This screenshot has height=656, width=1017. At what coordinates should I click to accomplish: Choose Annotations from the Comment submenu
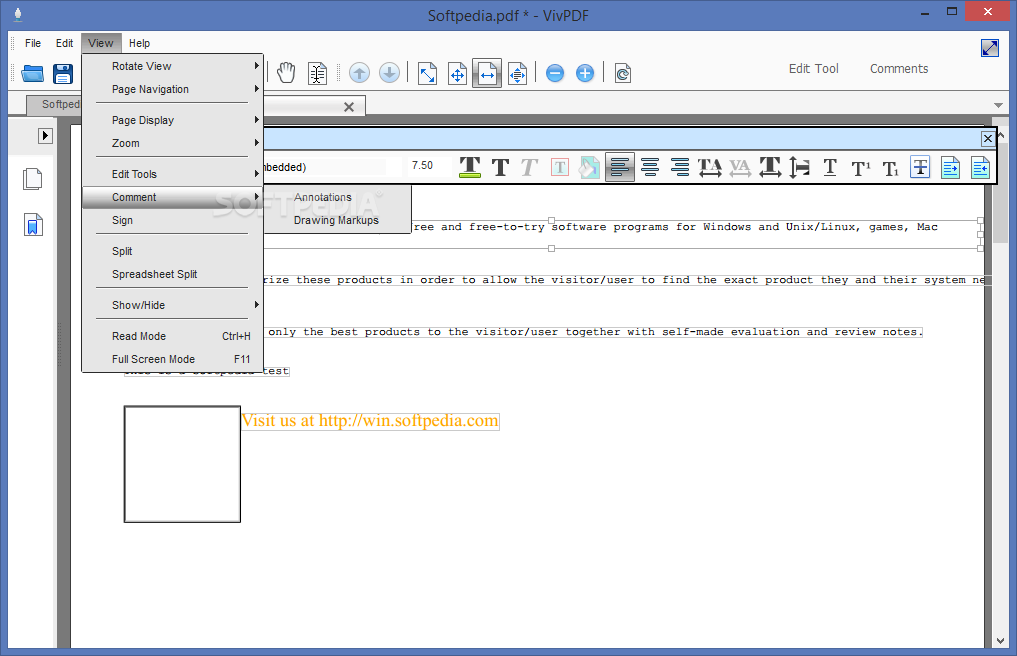point(337,197)
